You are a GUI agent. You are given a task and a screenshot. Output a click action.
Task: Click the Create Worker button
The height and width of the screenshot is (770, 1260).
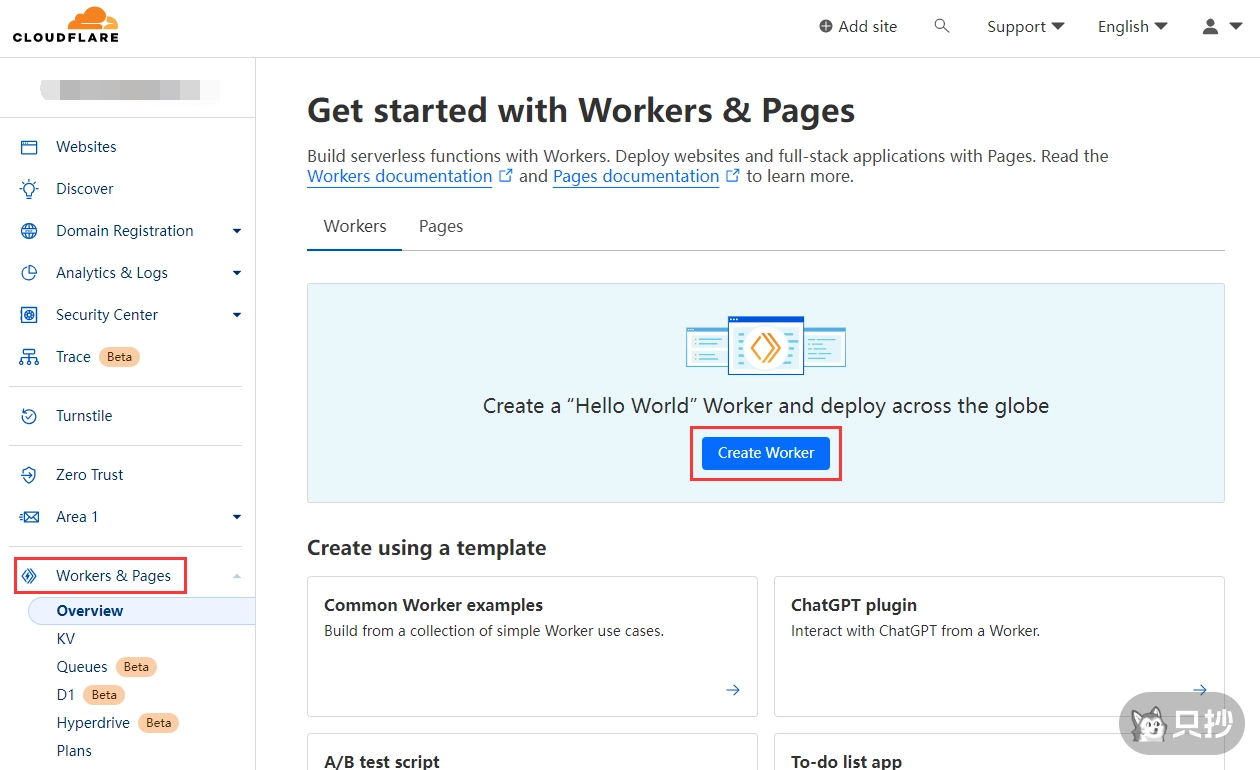[765, 453]
